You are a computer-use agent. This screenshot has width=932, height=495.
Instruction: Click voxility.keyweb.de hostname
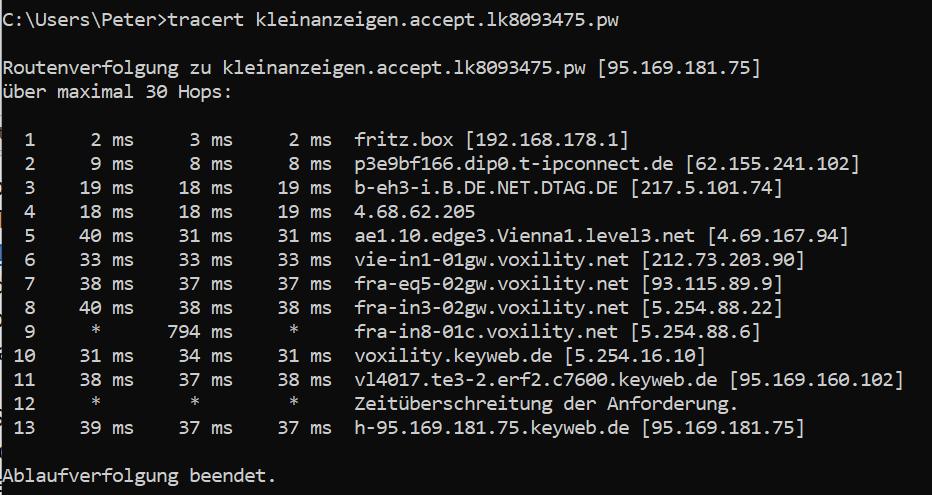coord(454,356)
